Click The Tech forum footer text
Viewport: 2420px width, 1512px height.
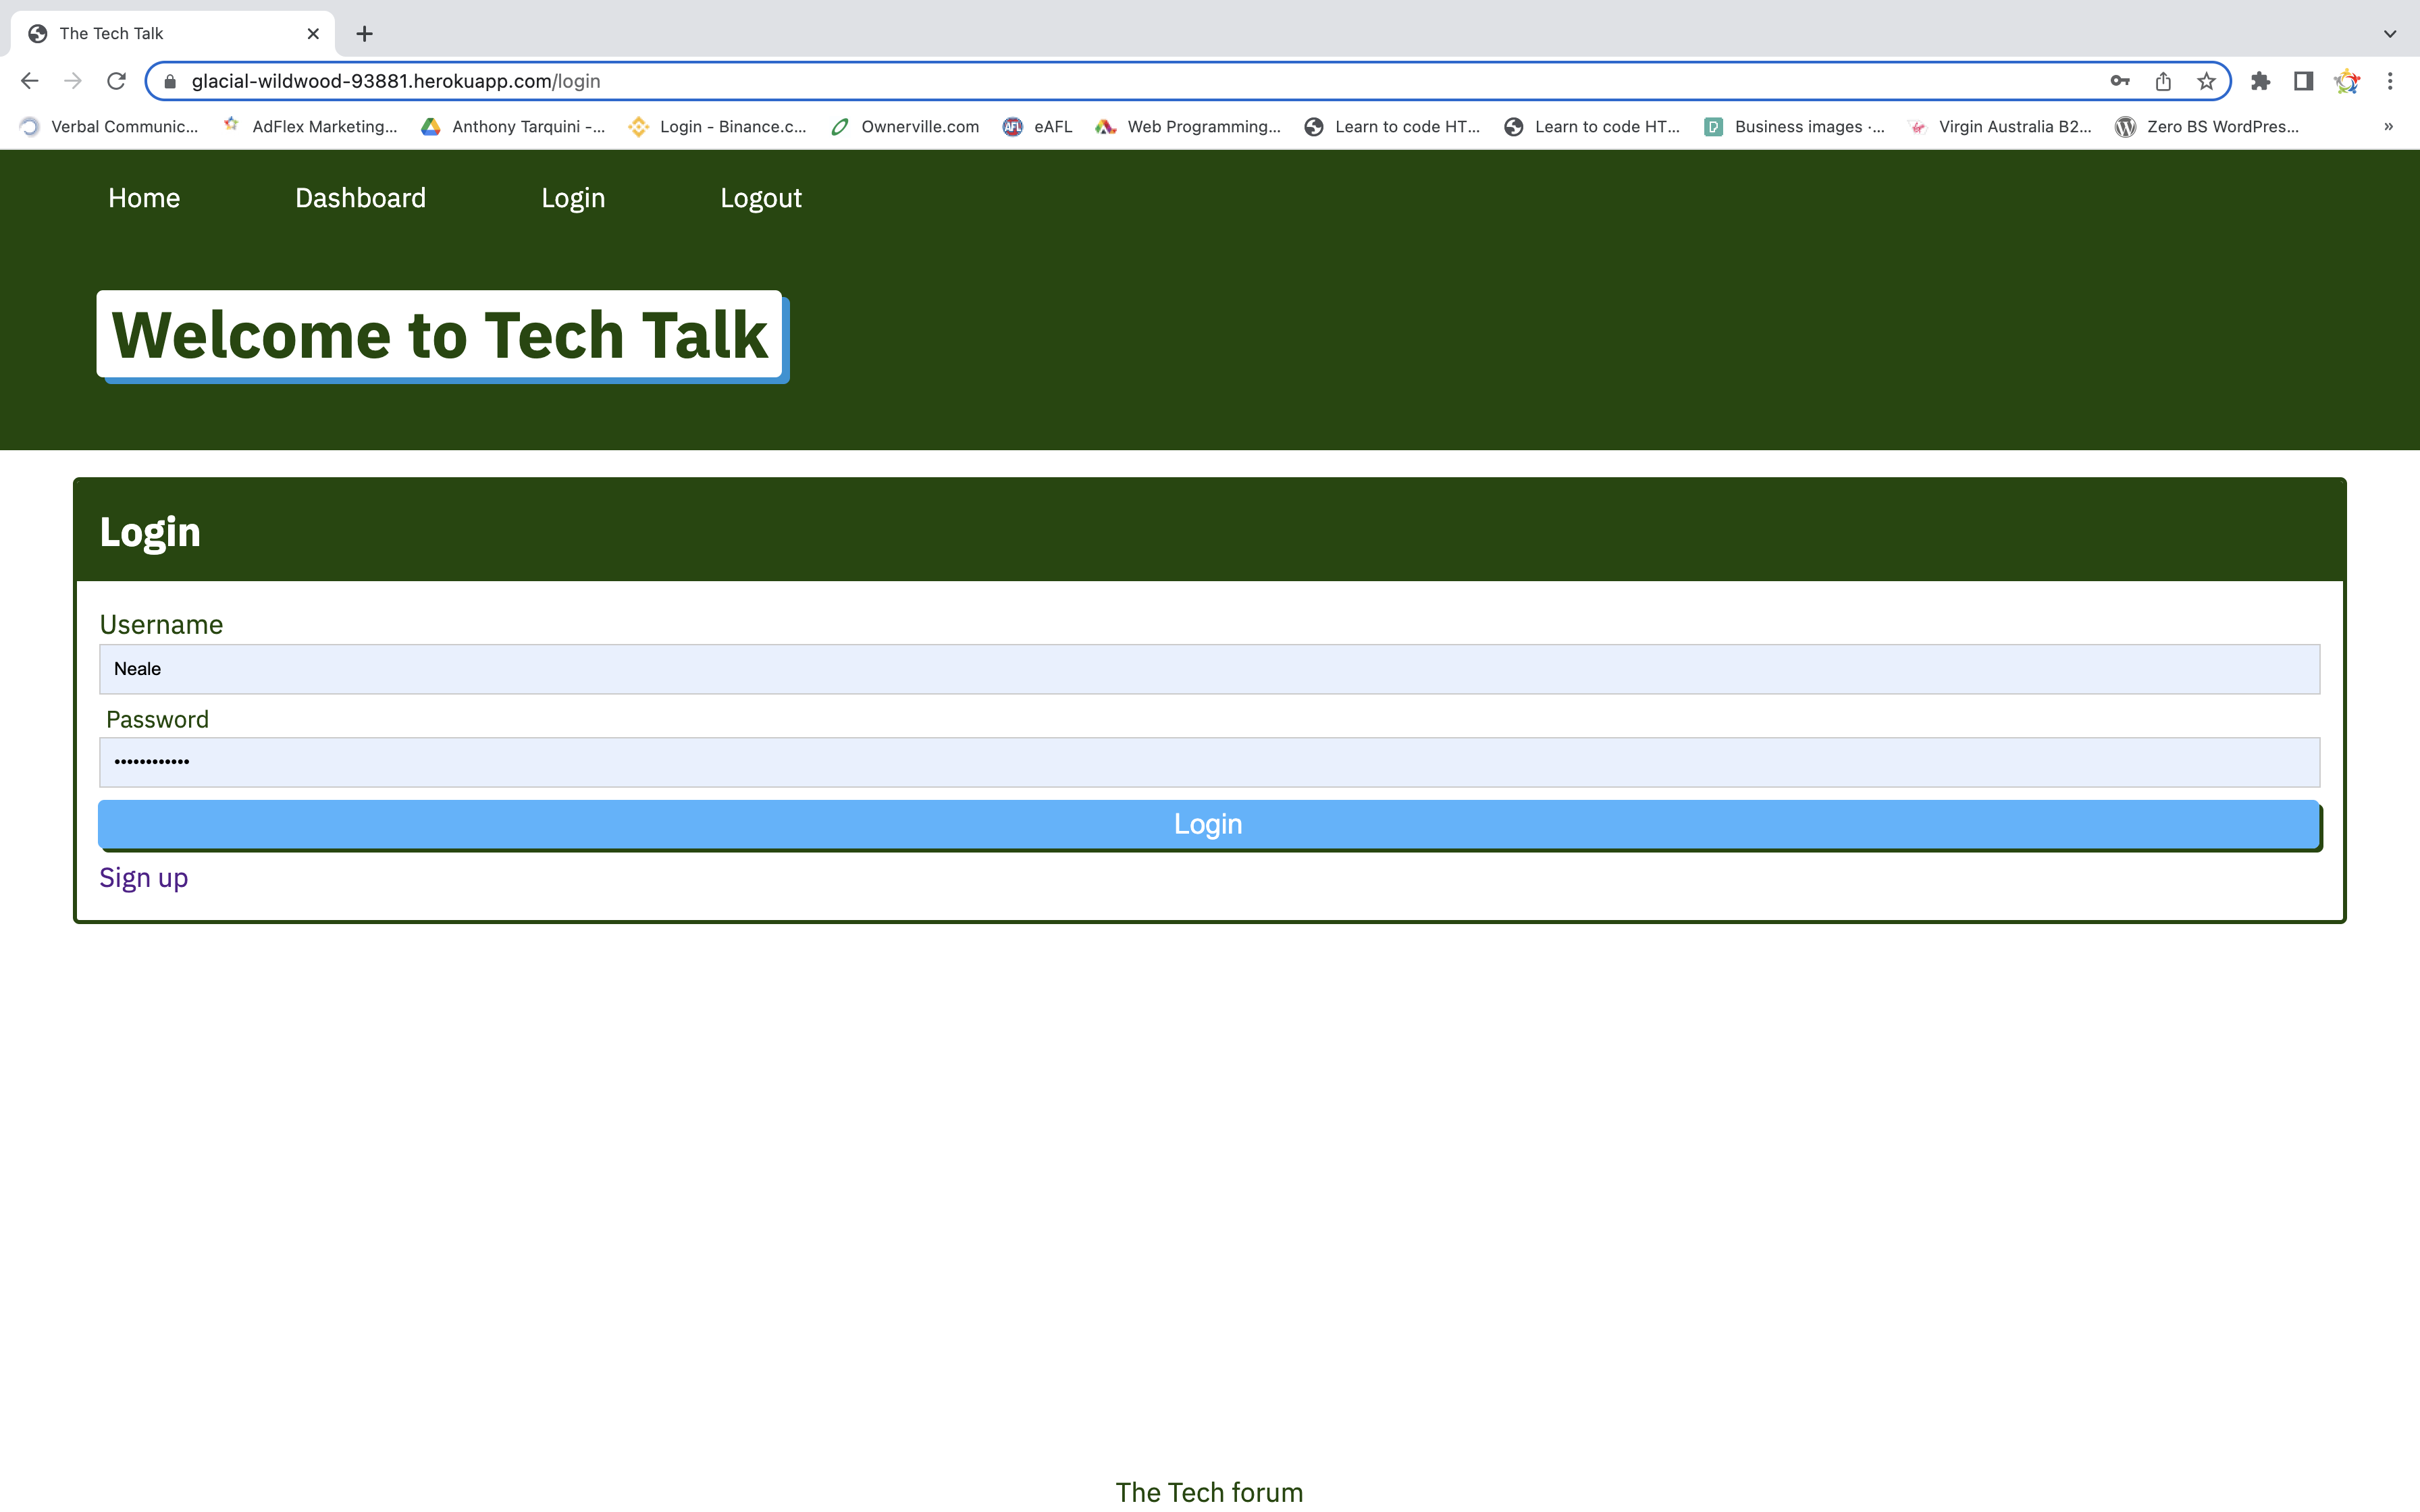[1209, 1492]
